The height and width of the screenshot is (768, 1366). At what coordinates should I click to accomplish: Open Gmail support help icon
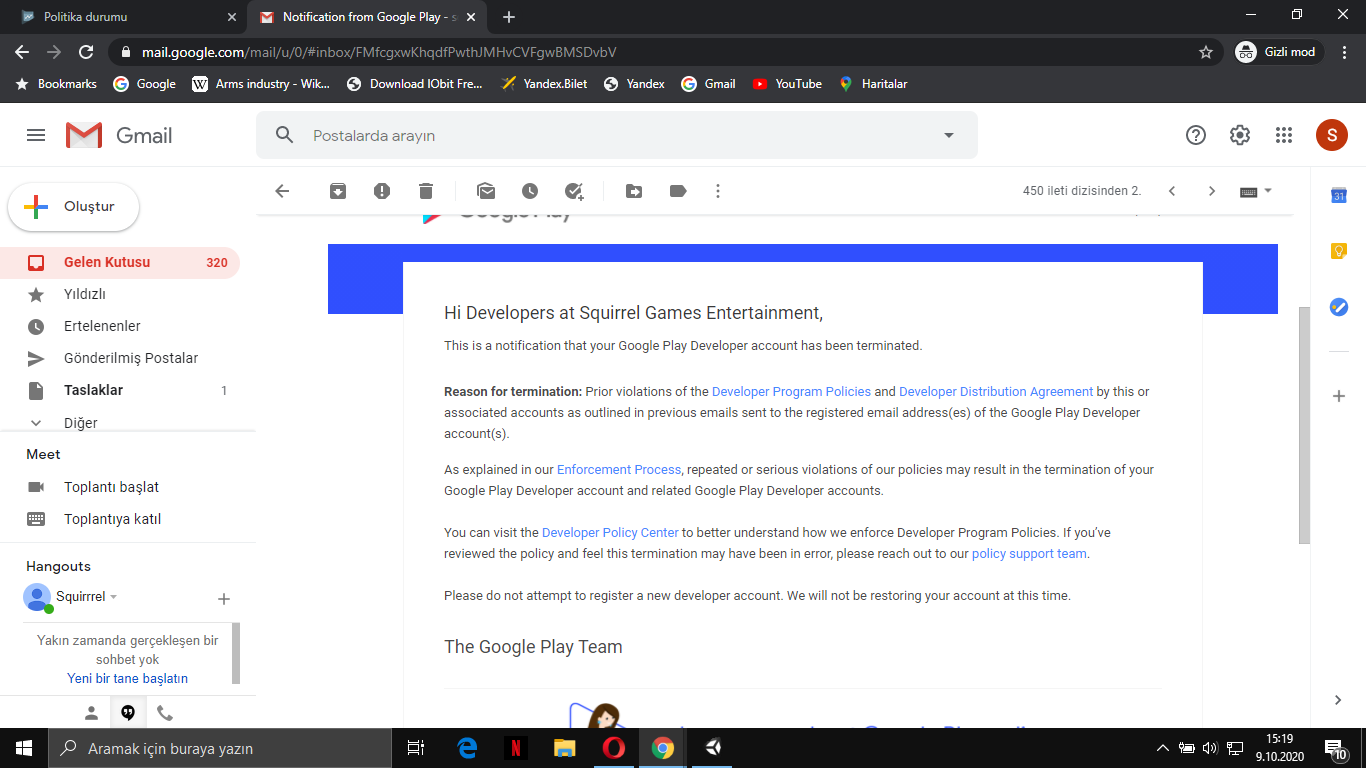pyautogui.click(x=1196, y=135)
